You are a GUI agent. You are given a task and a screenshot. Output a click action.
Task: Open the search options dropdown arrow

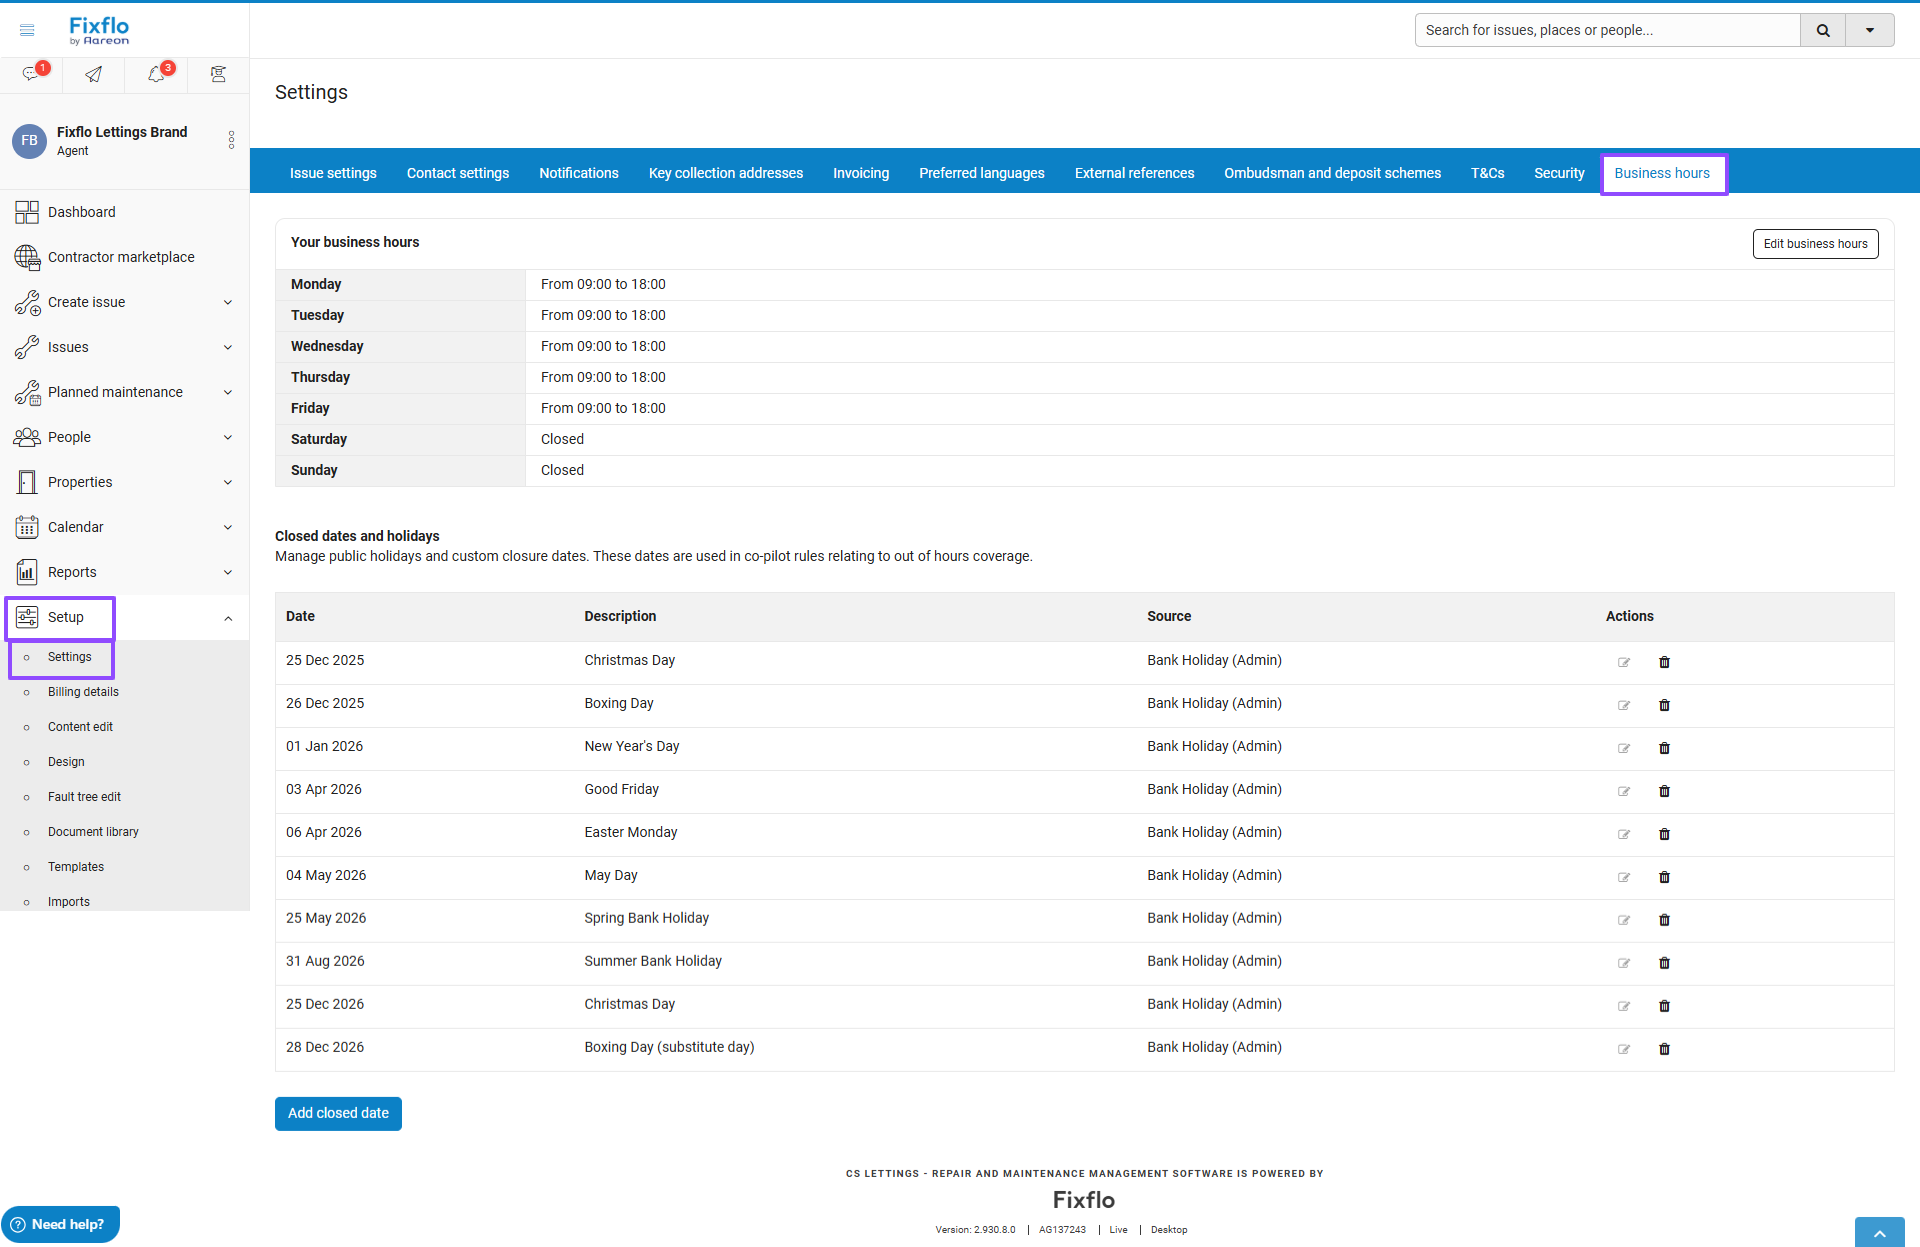click(1869, 30)
